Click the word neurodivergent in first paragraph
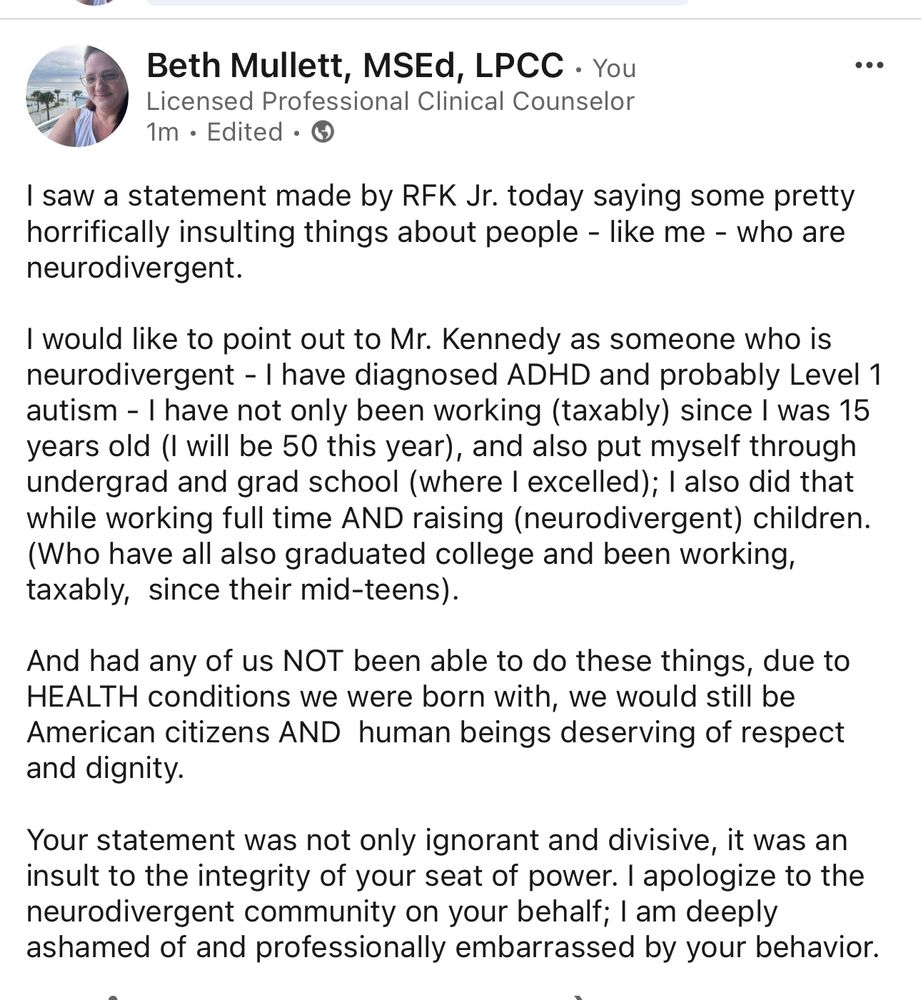 click(135, 268)
